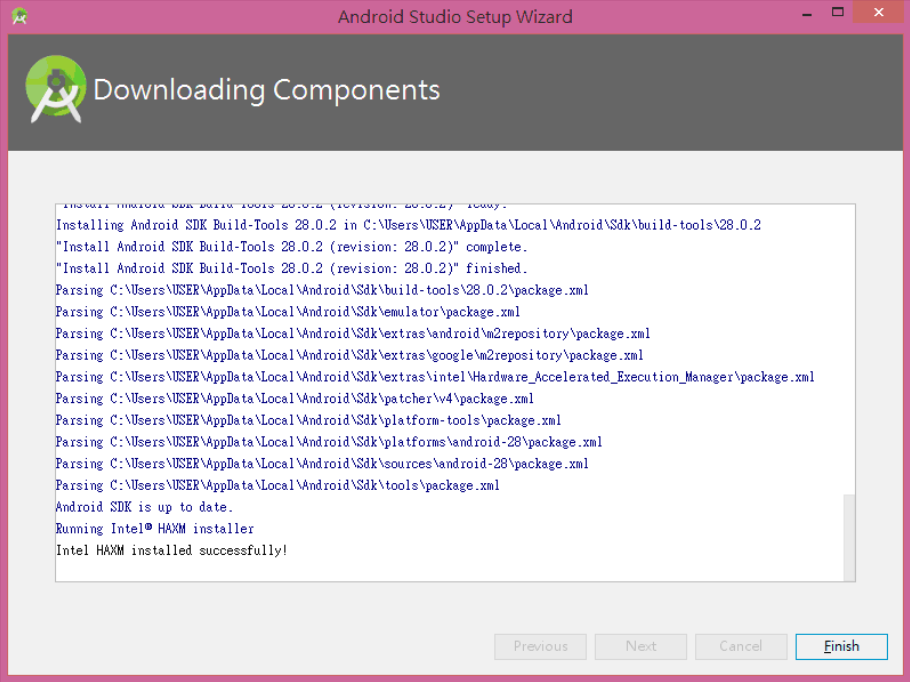Click the disabled Cancel button
The image size is (910, 682).
pyautogui.click(x=741, y=646)
